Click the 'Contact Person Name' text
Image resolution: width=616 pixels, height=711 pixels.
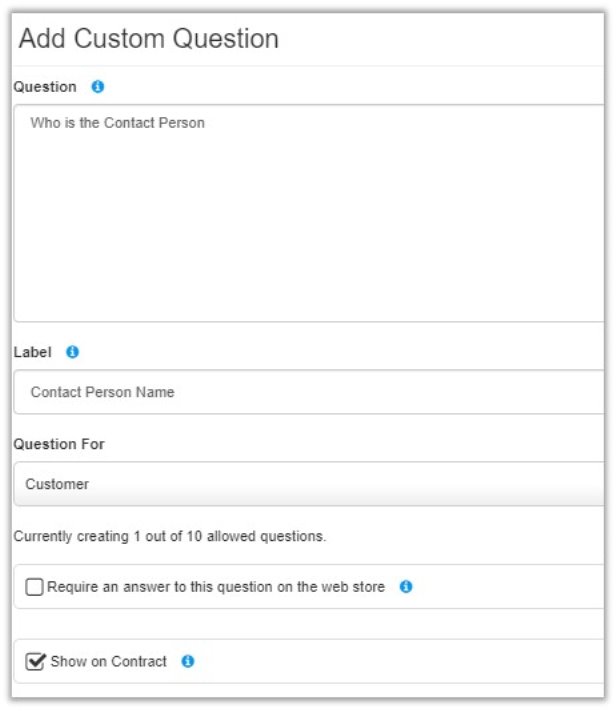[102, 392]
